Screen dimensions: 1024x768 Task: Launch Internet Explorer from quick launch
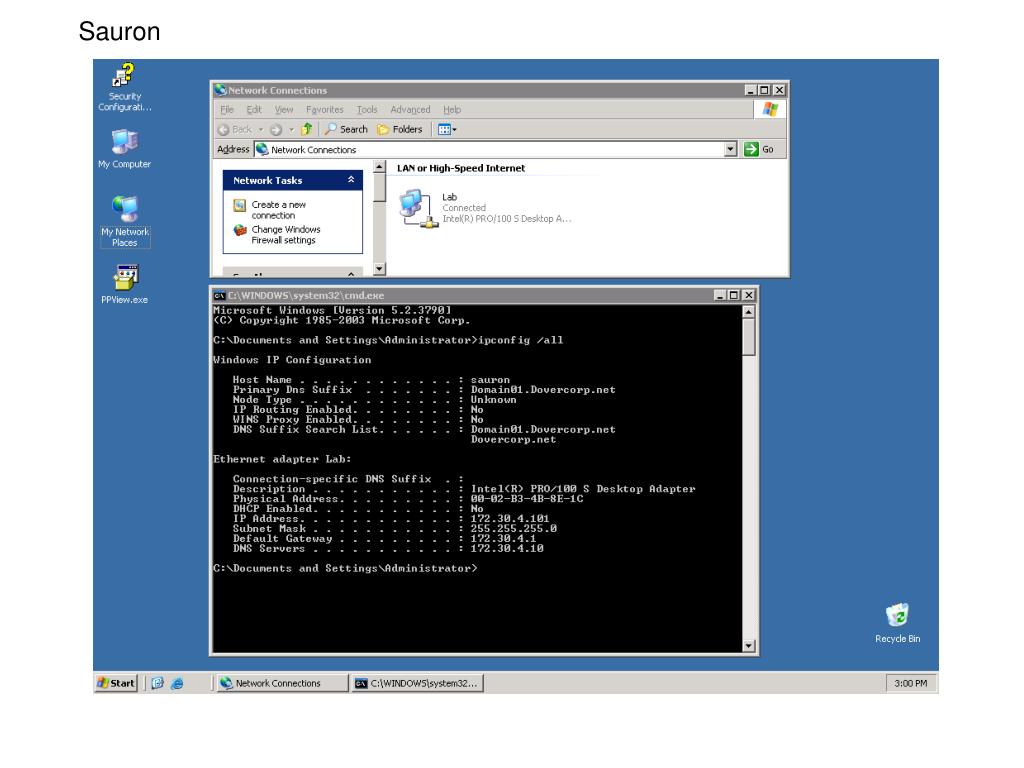click(177, 683)
